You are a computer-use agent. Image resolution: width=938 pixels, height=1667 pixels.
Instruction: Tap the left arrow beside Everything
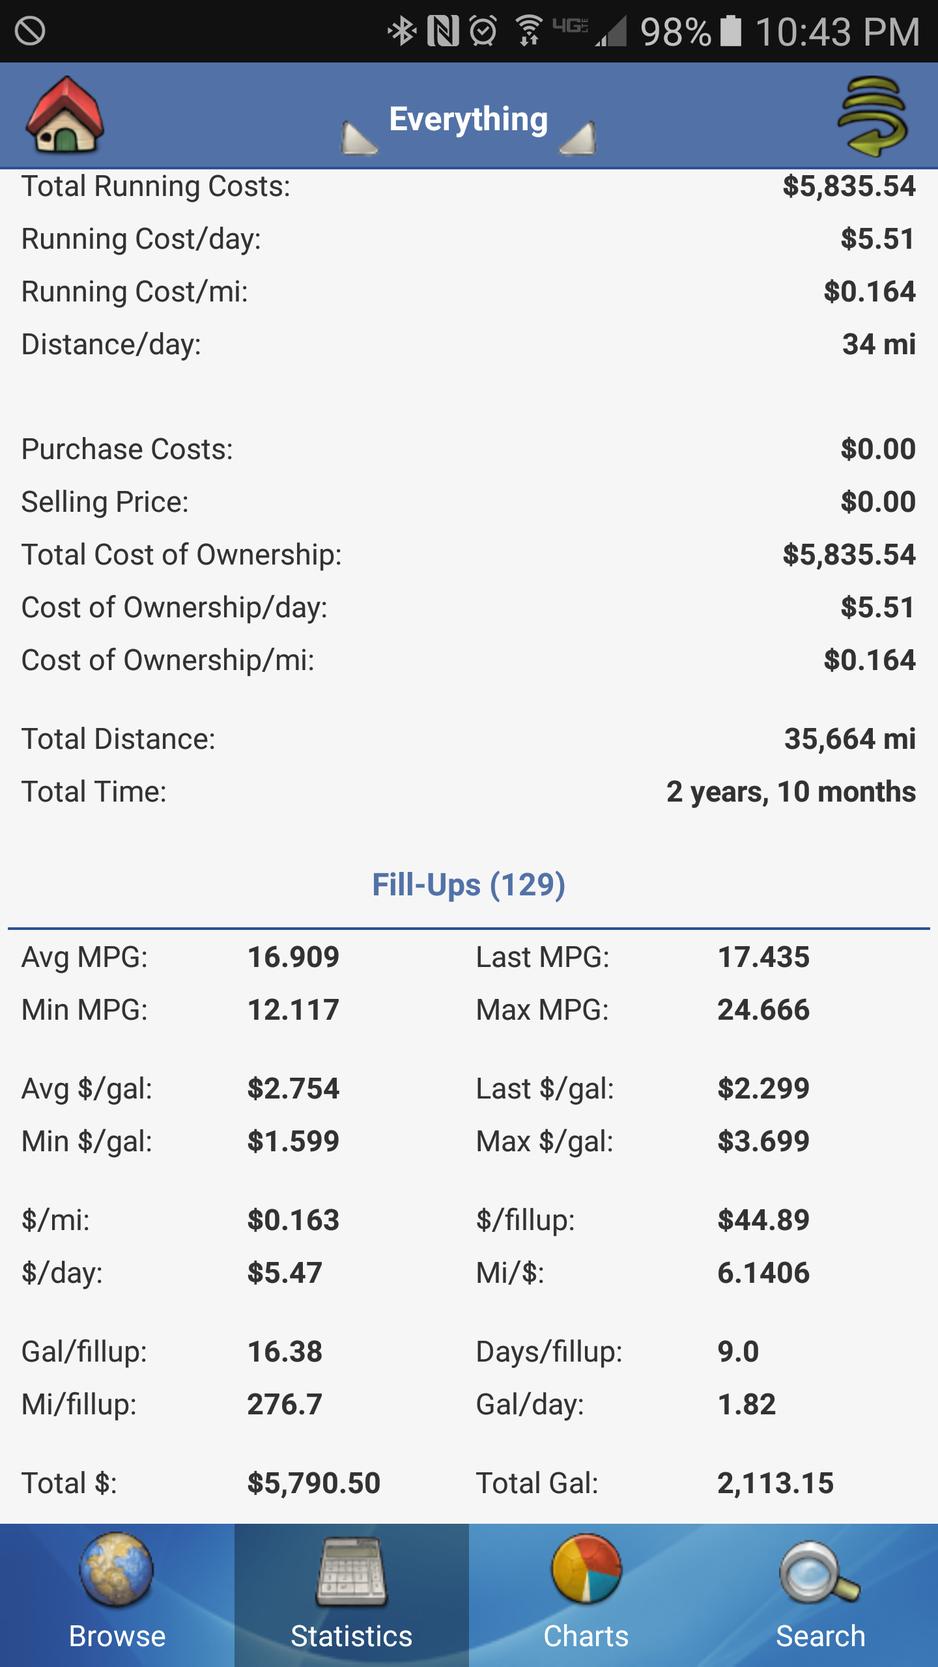click(359, 138)
